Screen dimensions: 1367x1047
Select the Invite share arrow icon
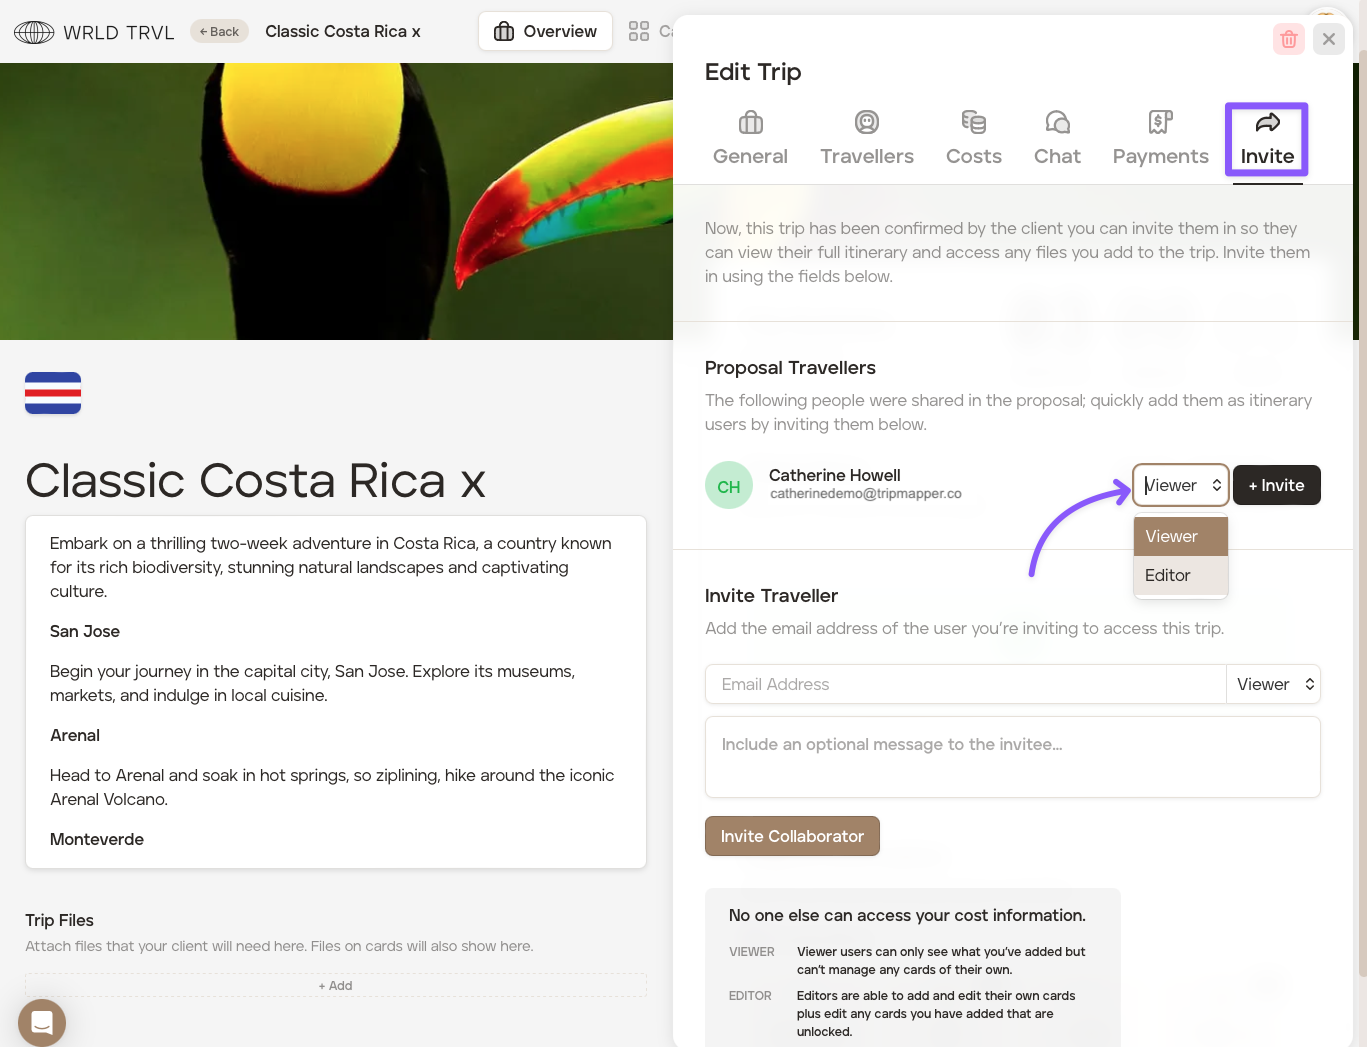(1267, 123)
